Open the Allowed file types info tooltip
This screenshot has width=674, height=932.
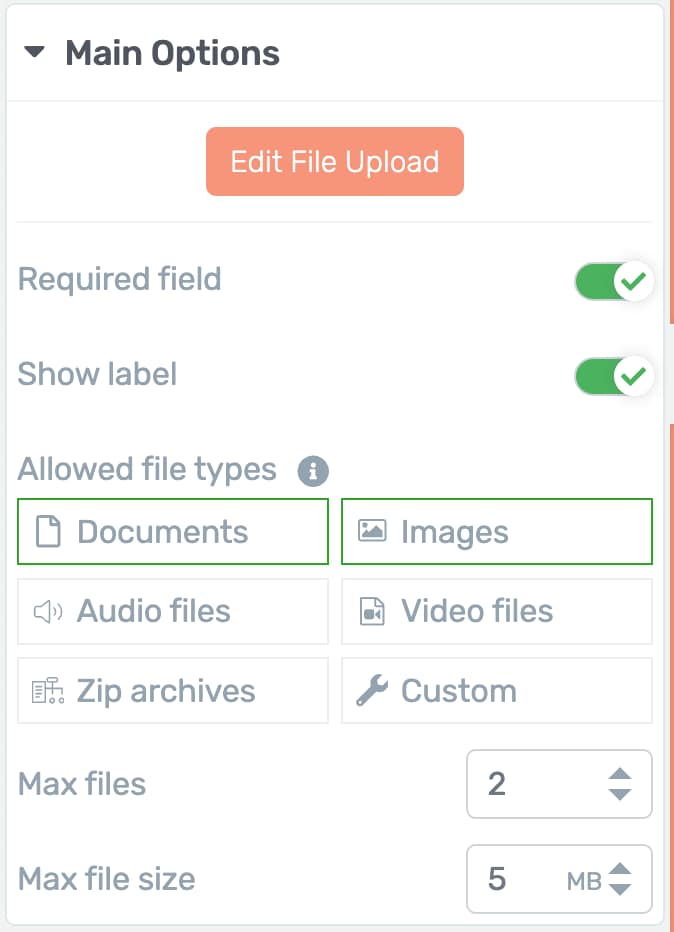(311, 469)
